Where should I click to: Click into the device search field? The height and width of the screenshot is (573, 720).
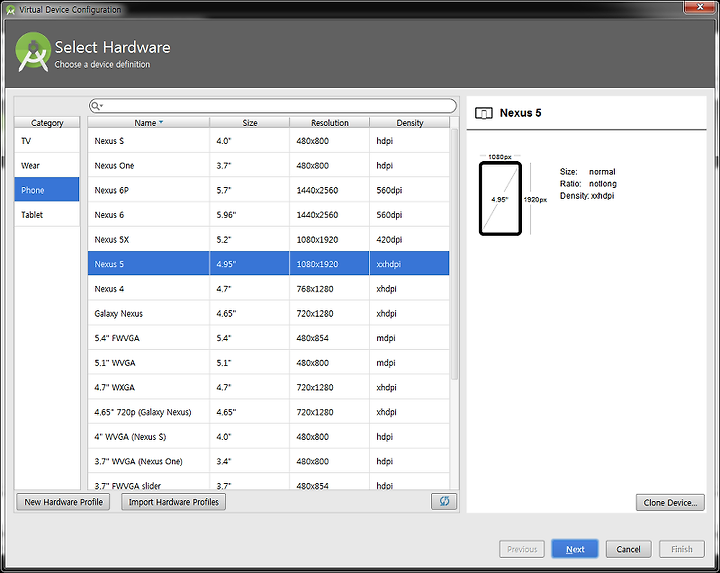273,106
